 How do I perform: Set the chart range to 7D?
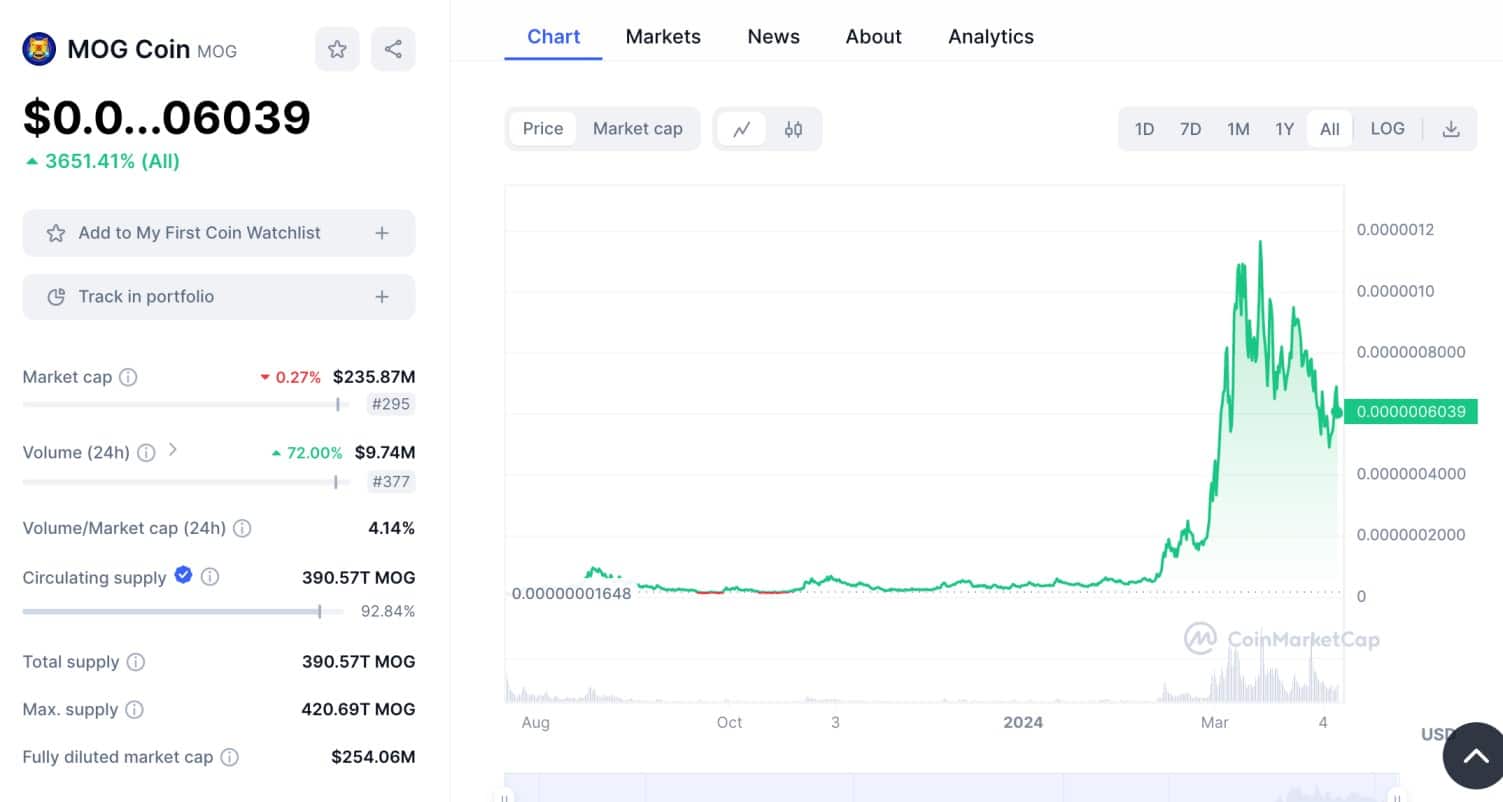click(x=1190, y=129)
